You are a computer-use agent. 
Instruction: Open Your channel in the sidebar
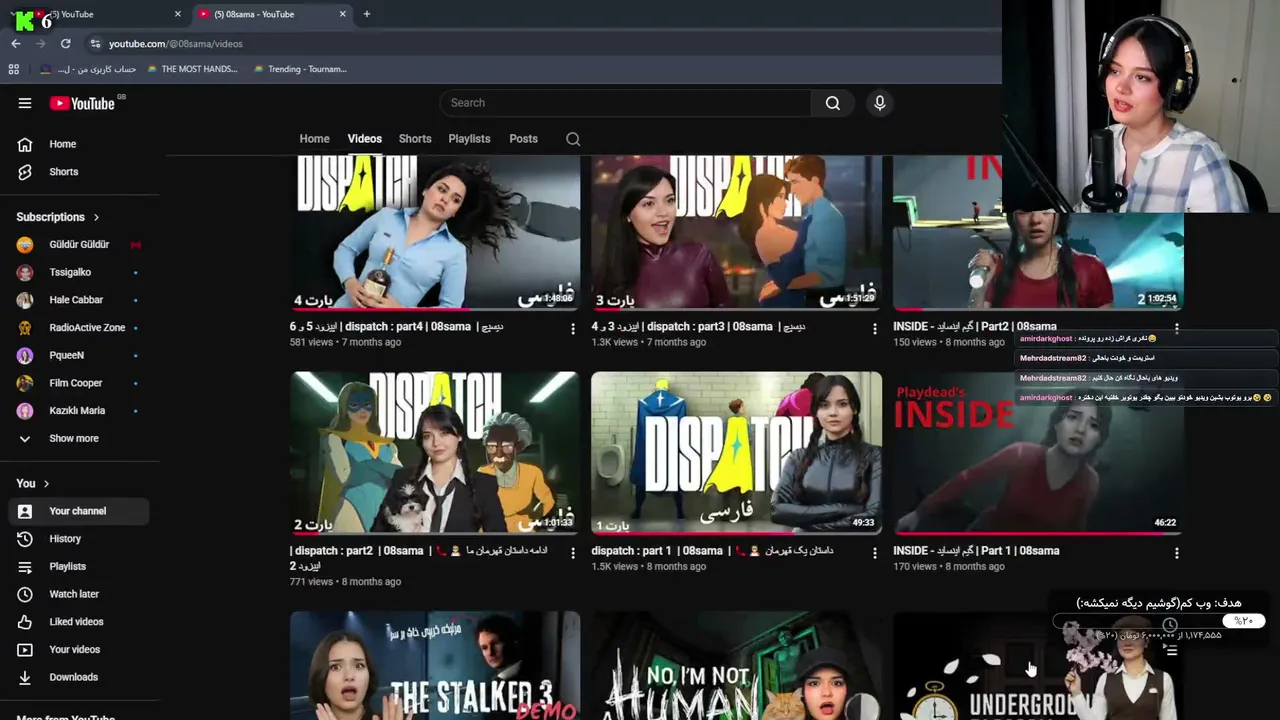tap(79, 511)
